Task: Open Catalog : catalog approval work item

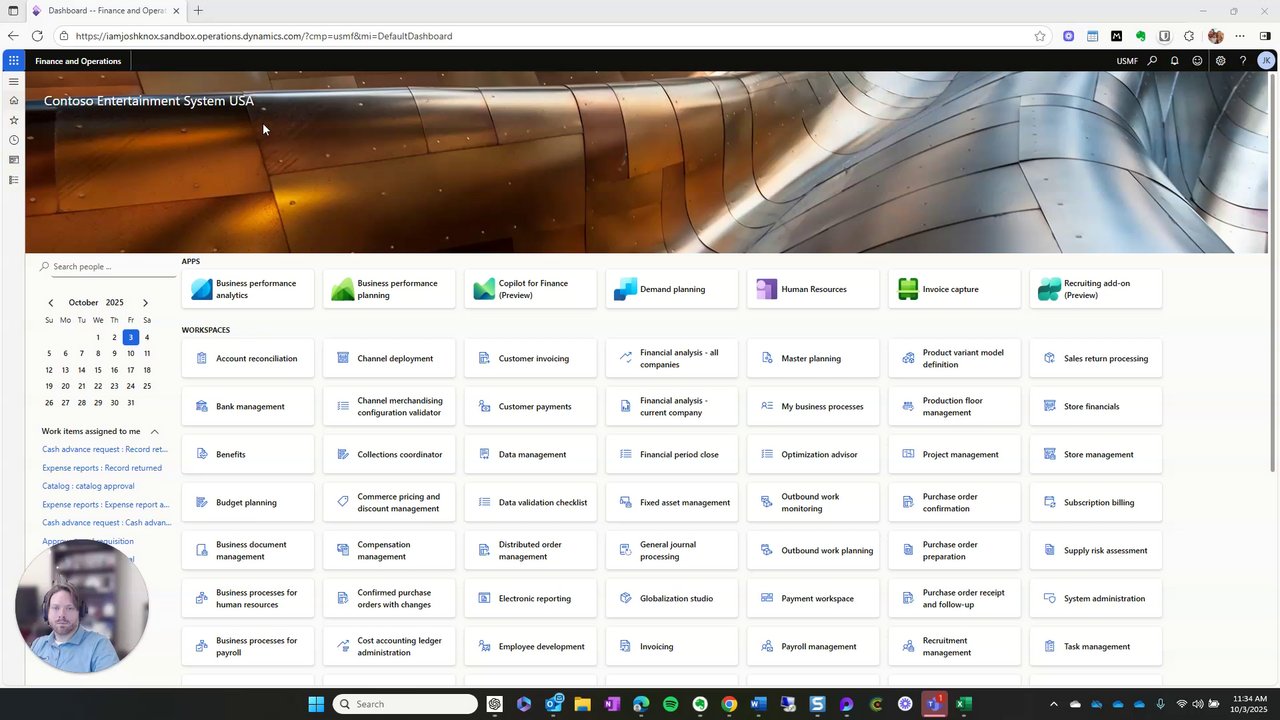Action: 88,486
